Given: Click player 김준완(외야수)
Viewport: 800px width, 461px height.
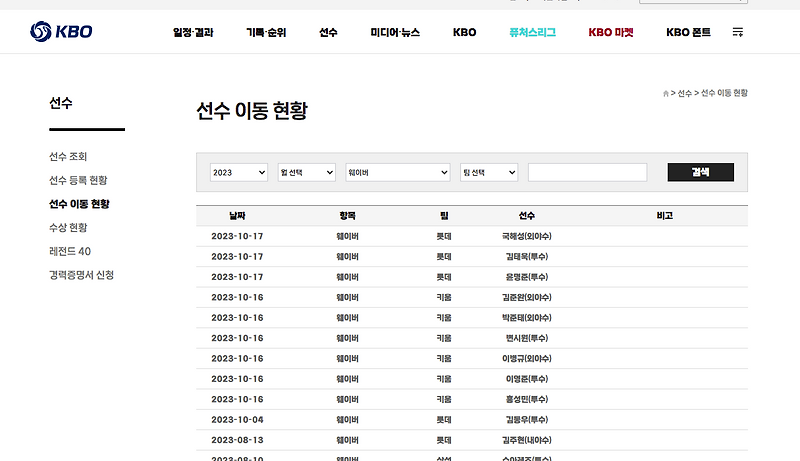Looking at the screenshot, I should [527, 297].
